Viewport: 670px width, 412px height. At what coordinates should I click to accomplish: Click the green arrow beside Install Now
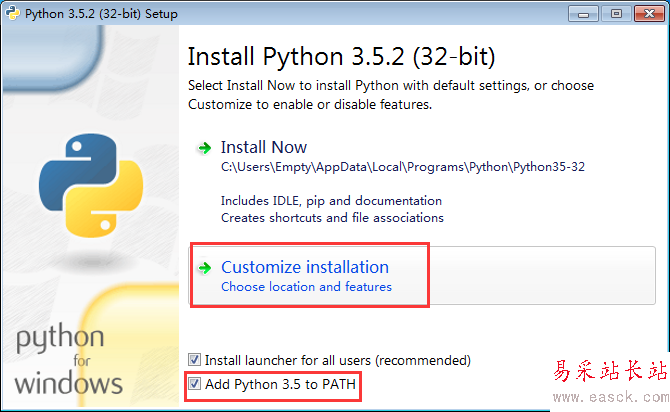pyautogui.click(x=204, y=148)
